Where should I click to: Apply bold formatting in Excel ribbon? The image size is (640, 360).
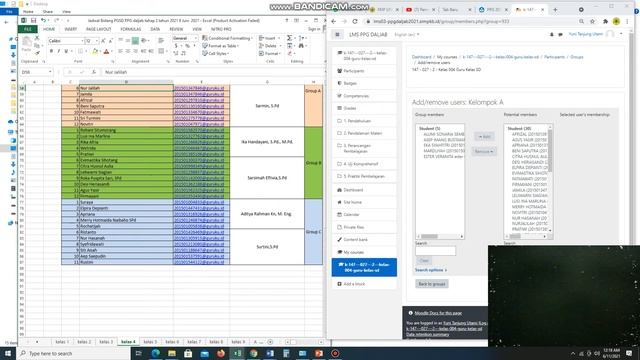51,51
